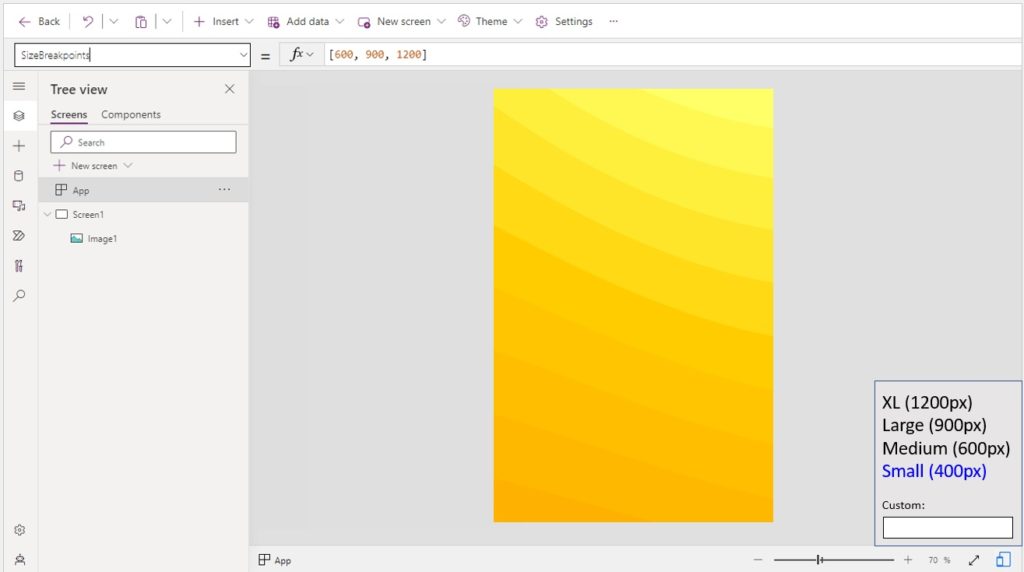This screenshot has width=1024, height=572.
Task: Click the Search magnifier in the left rail
Action: click(x=19, y=296)
